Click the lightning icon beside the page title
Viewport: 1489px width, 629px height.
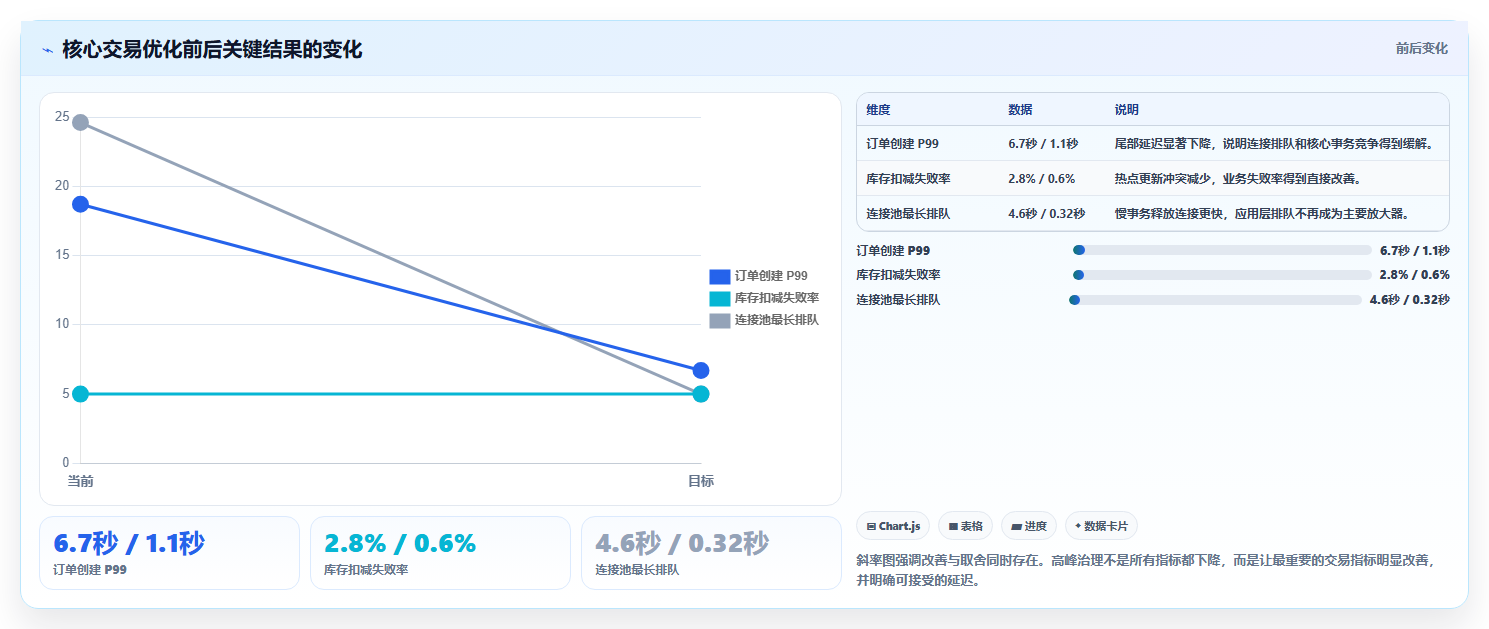point(47,50)
